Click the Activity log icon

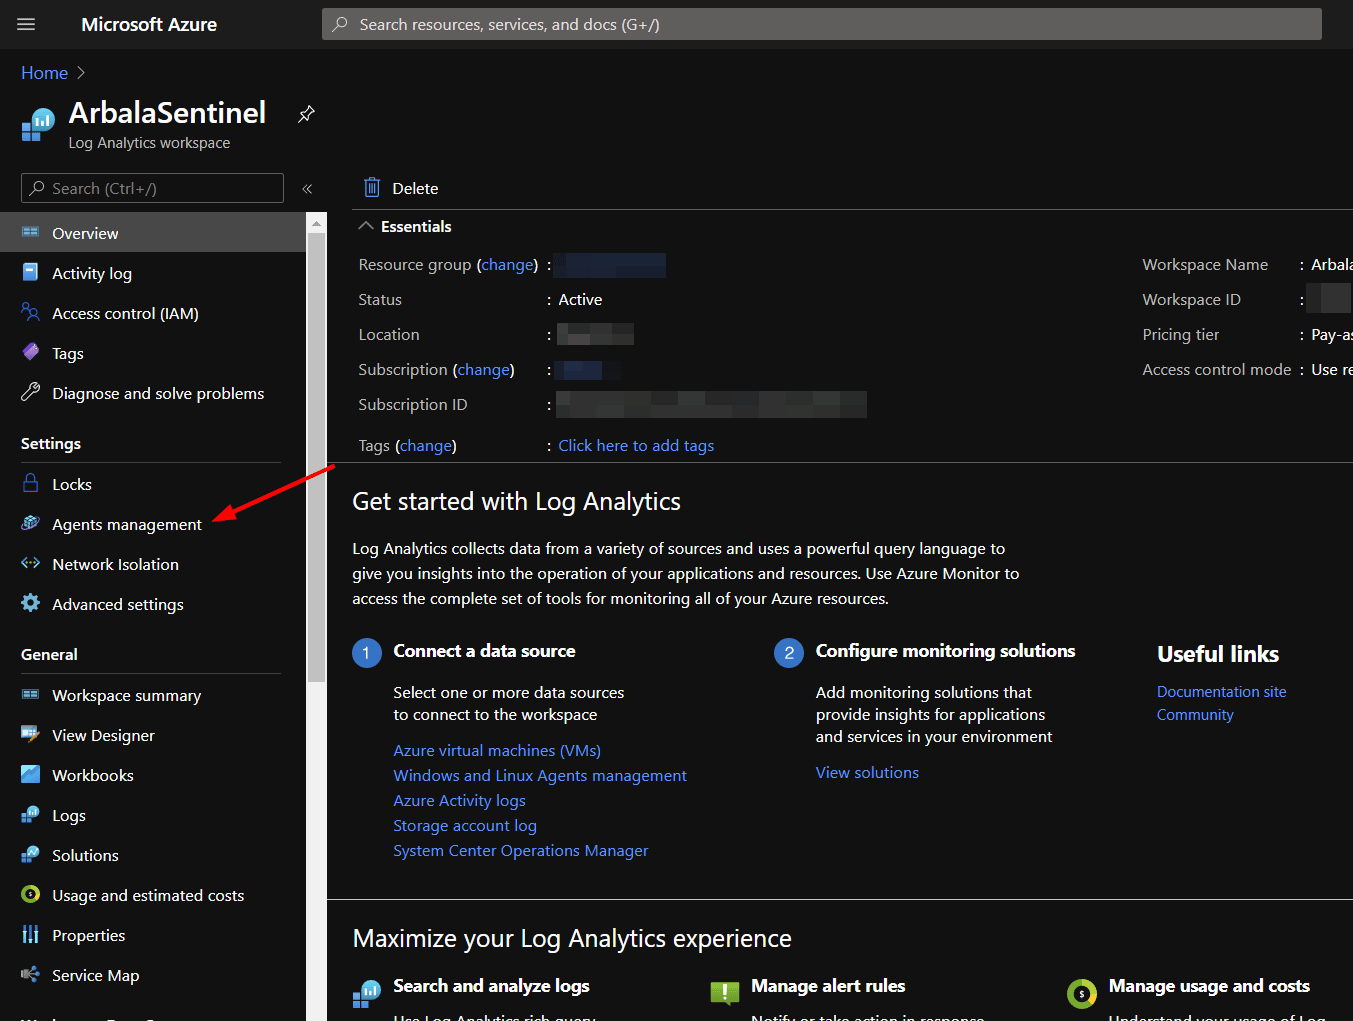(x=31, y=272)
